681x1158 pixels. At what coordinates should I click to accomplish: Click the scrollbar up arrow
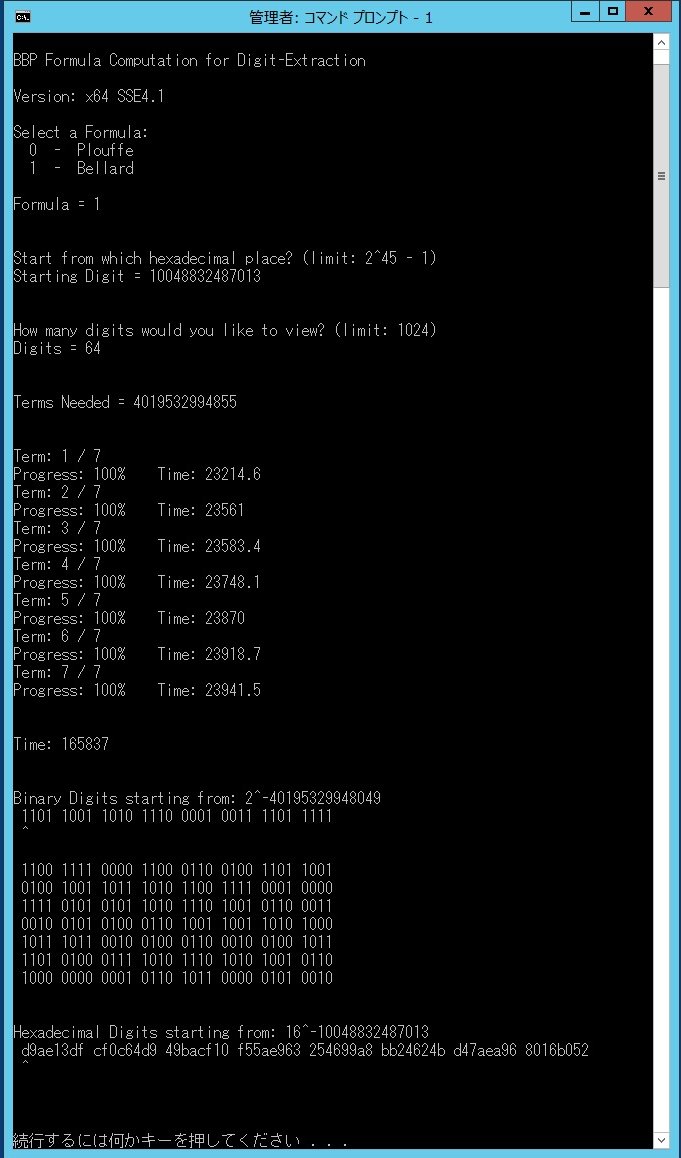click(x=661, y=44)
